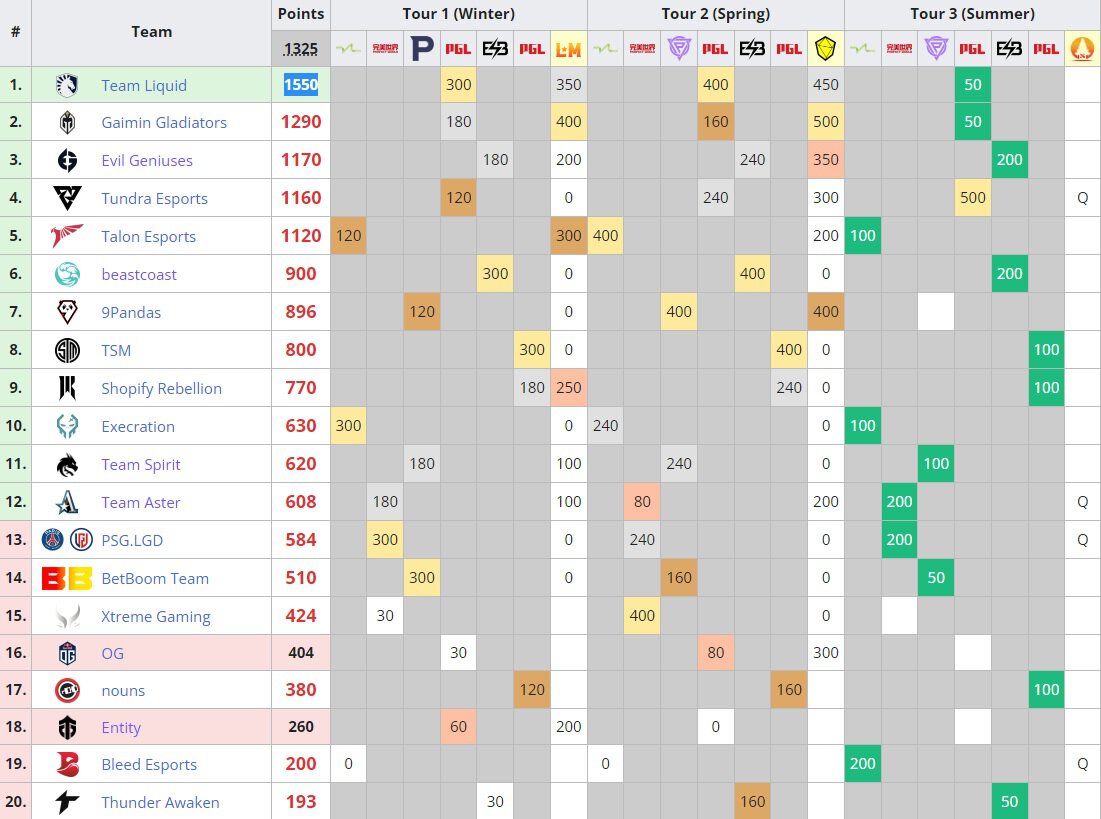Image resolution: width=1101 pixels, height=819 pixels.
Task: Click the Team Aster logo
Action: coord(67,502)
